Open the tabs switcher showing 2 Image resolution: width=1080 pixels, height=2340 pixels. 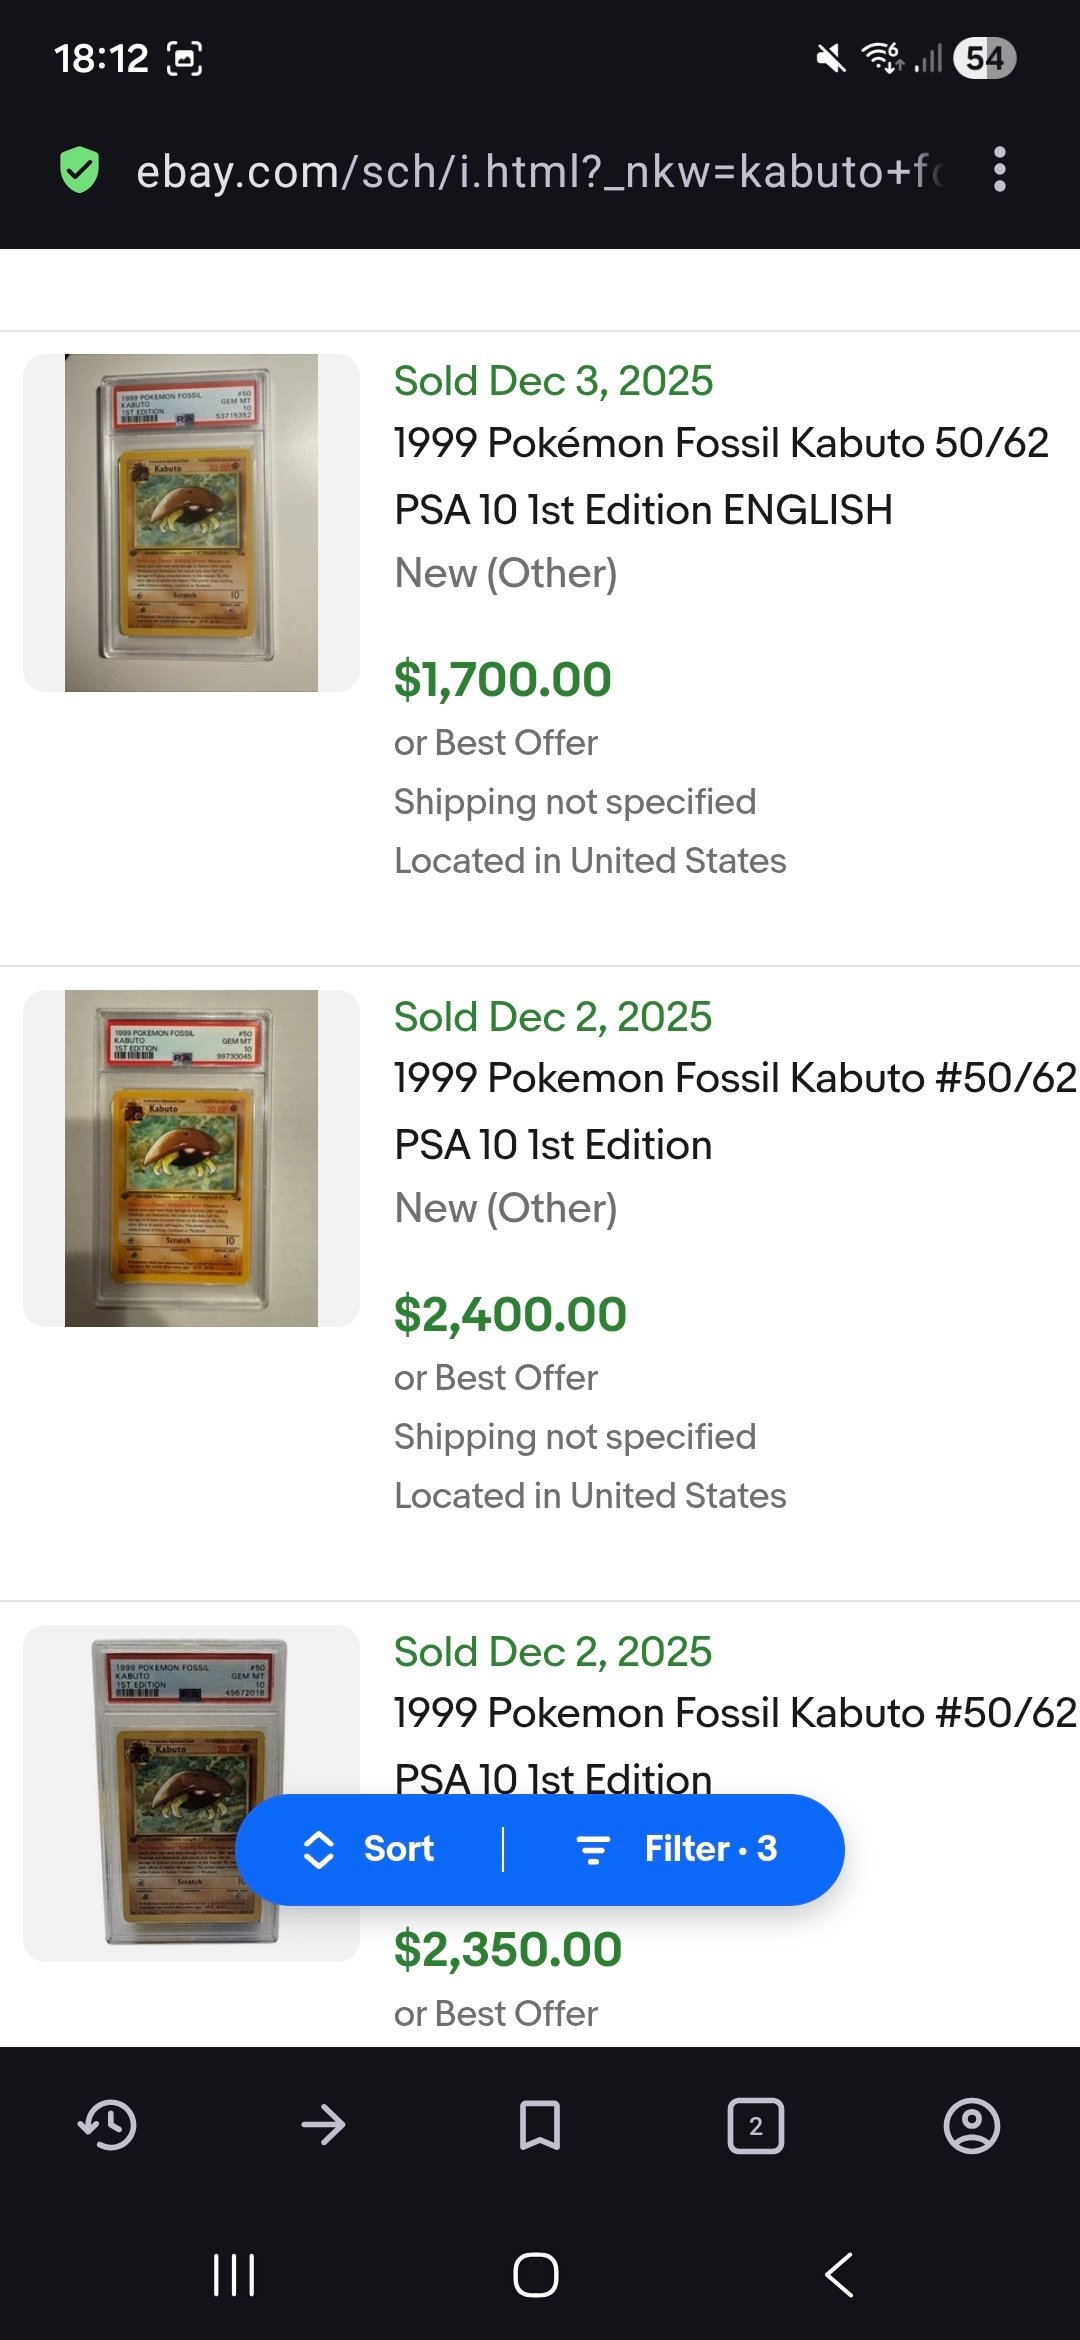[x=756, y=2125]
